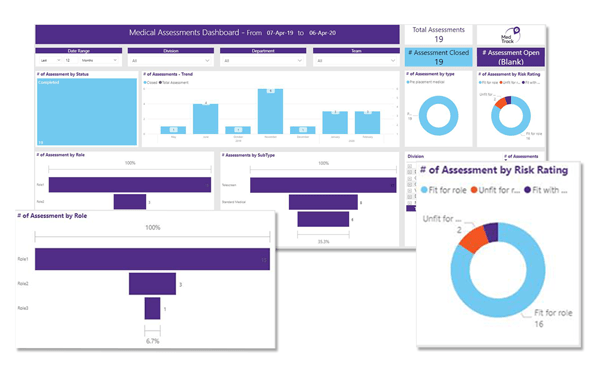Toggle the 'Unfit for r...' legend in enlarged Risk card
This screenshot has height=377, width=600.
point(495,190)
